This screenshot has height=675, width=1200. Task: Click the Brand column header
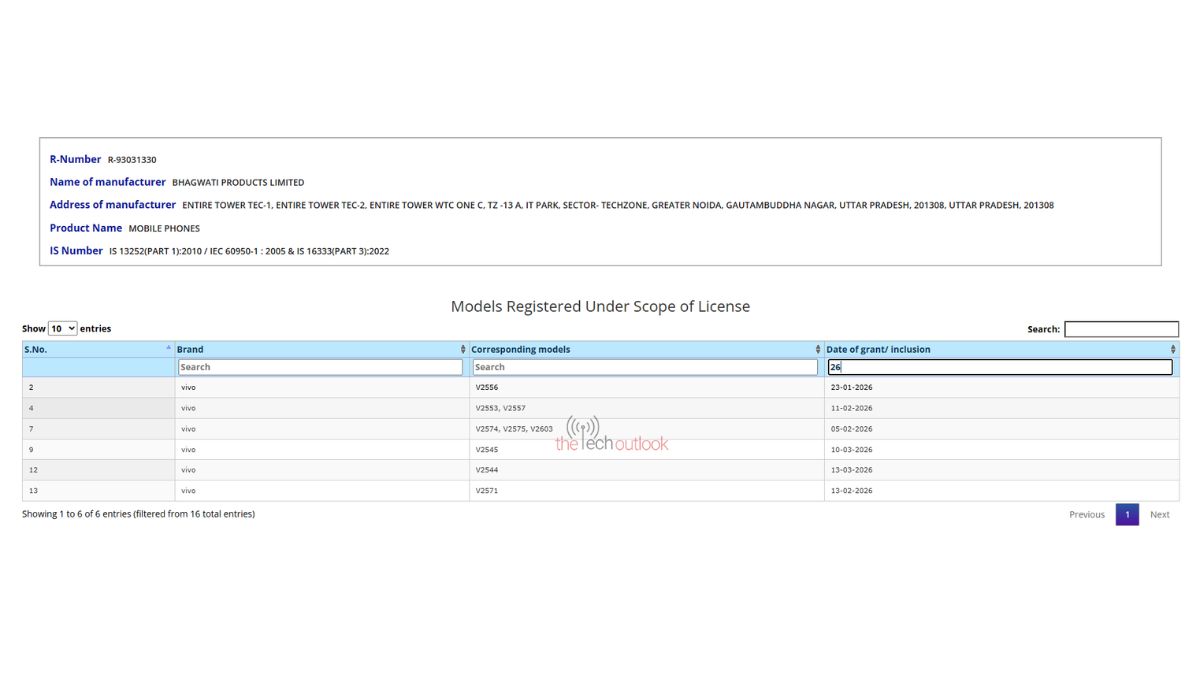[190, 349]
